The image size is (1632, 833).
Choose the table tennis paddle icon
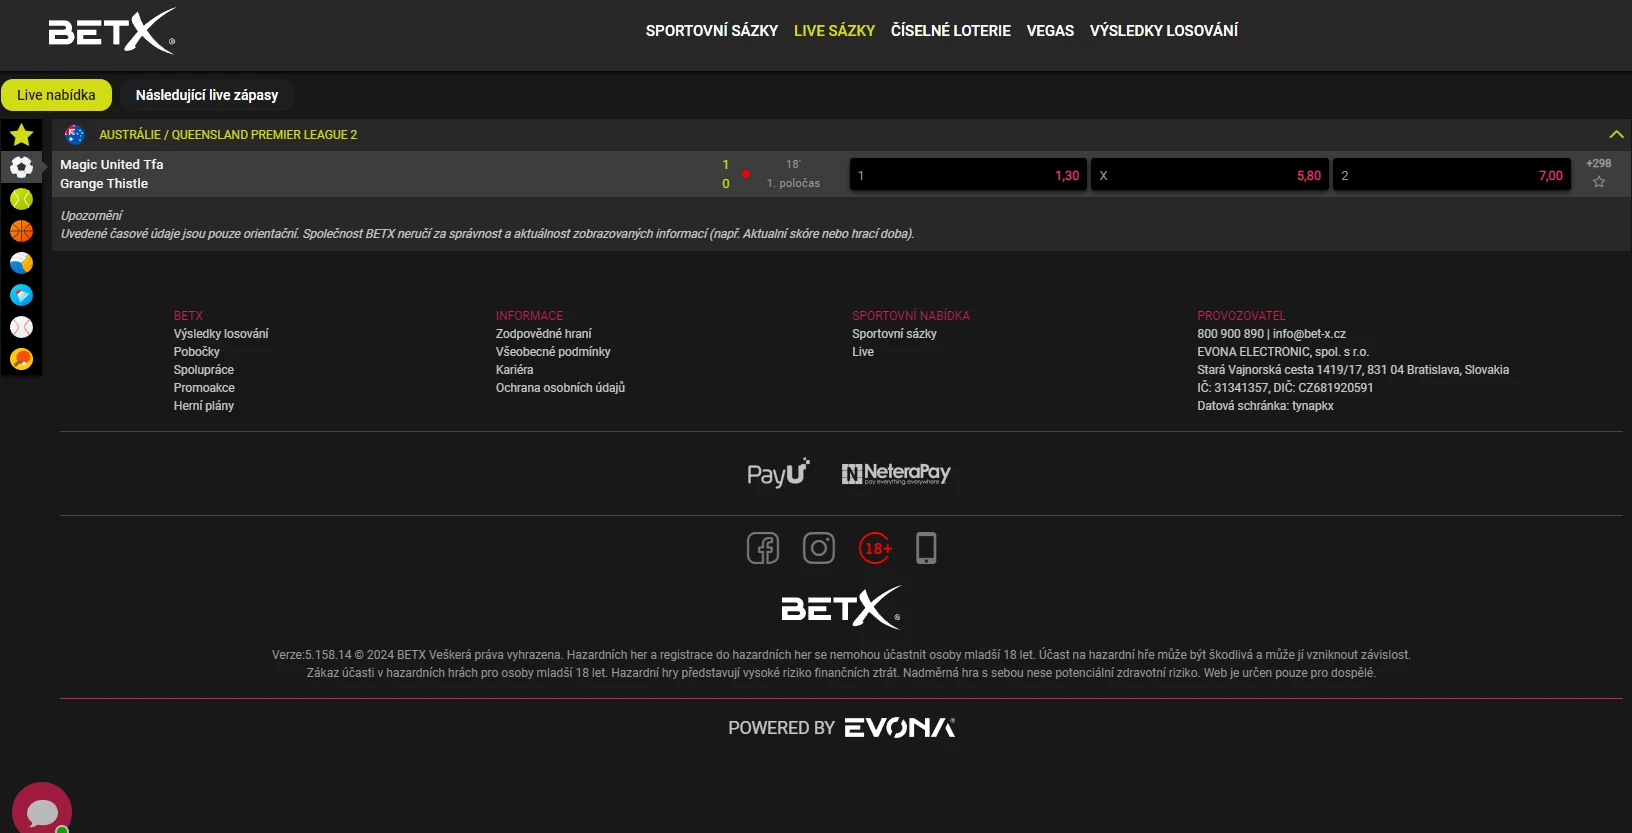pyautogui.click(x=21, y=359)
